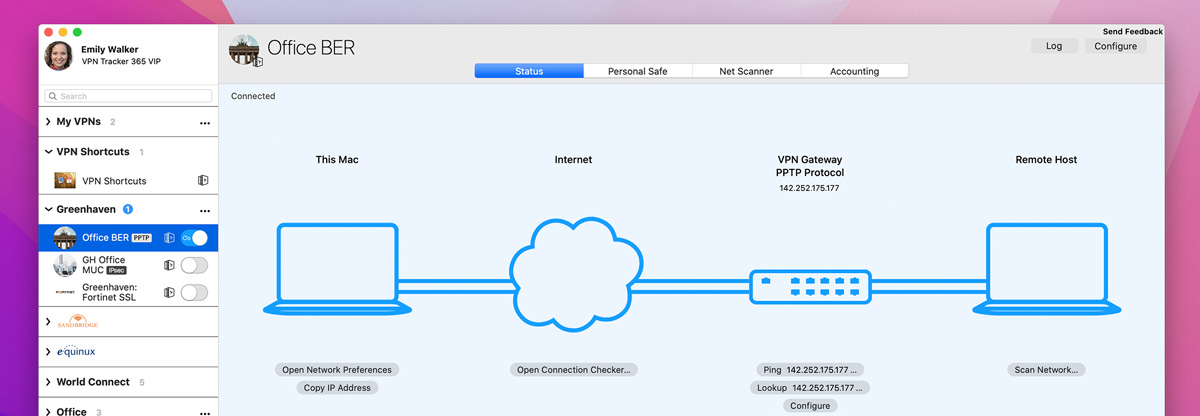Click the Open Connection Checker button
This screenshot has width=1200, height=416.
pos(573,370)
